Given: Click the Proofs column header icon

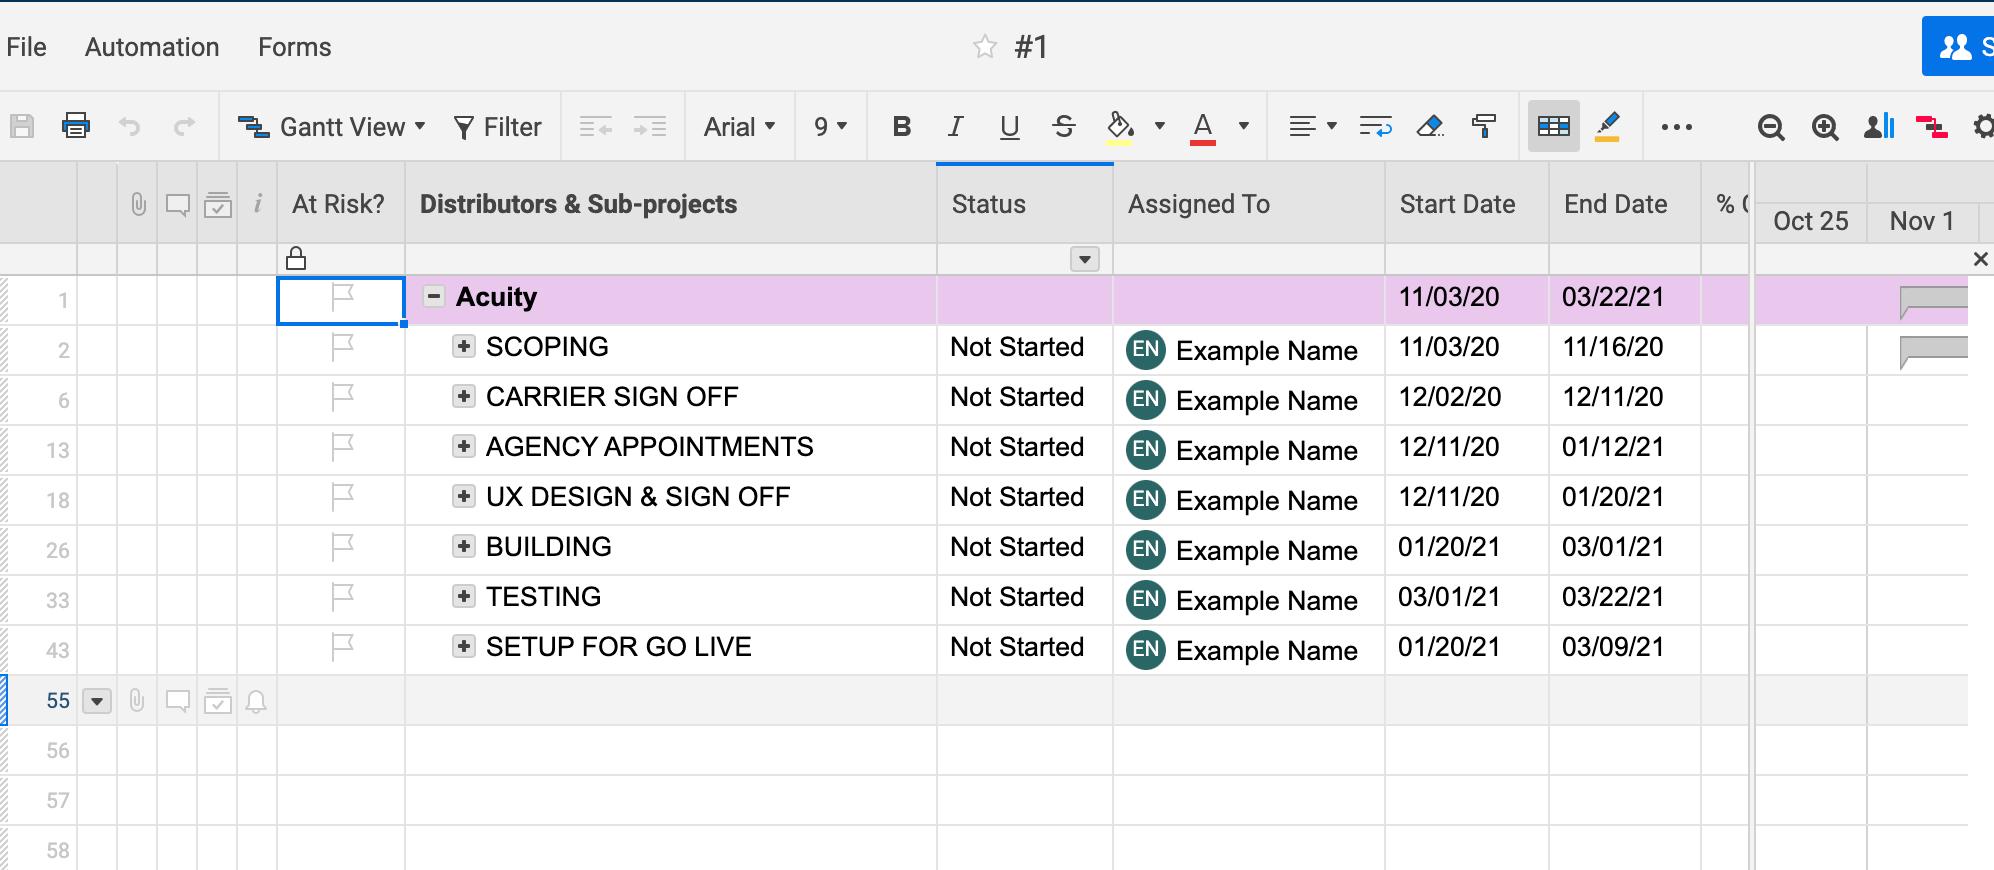Looking at the screenshot, I should coord(218,205).
